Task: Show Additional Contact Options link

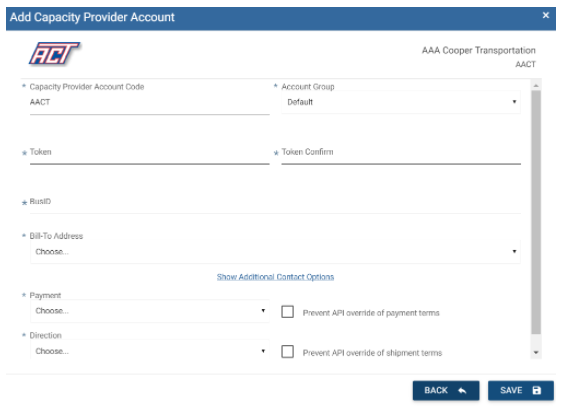Action: 275,277
